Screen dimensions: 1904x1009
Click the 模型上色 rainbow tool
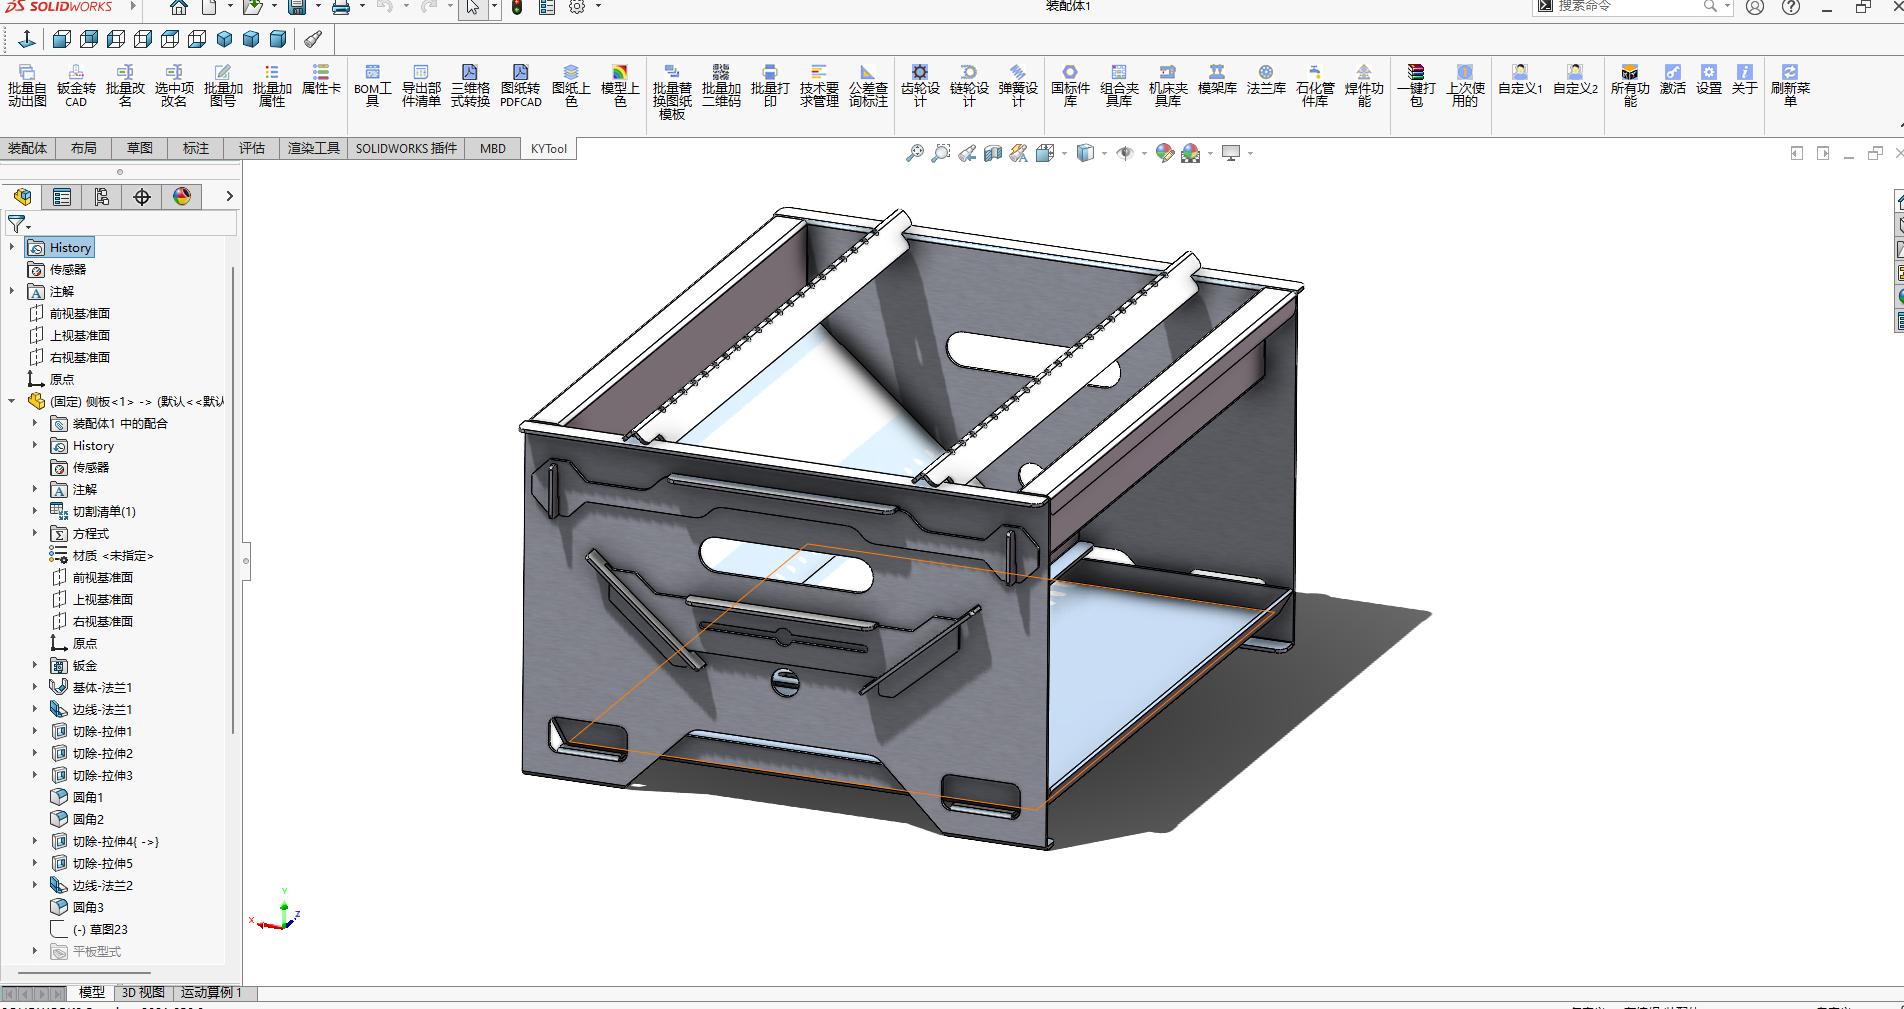pyautogui.click(x=620, y=86)
